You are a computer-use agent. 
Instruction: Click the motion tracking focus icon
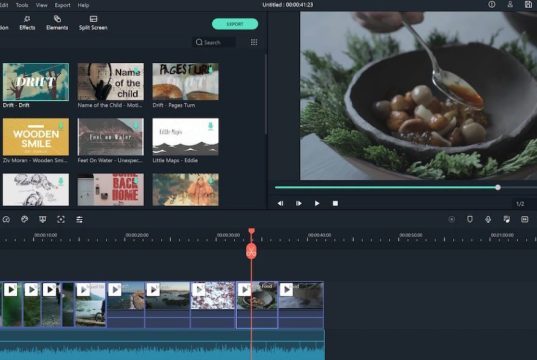(61, 220)
